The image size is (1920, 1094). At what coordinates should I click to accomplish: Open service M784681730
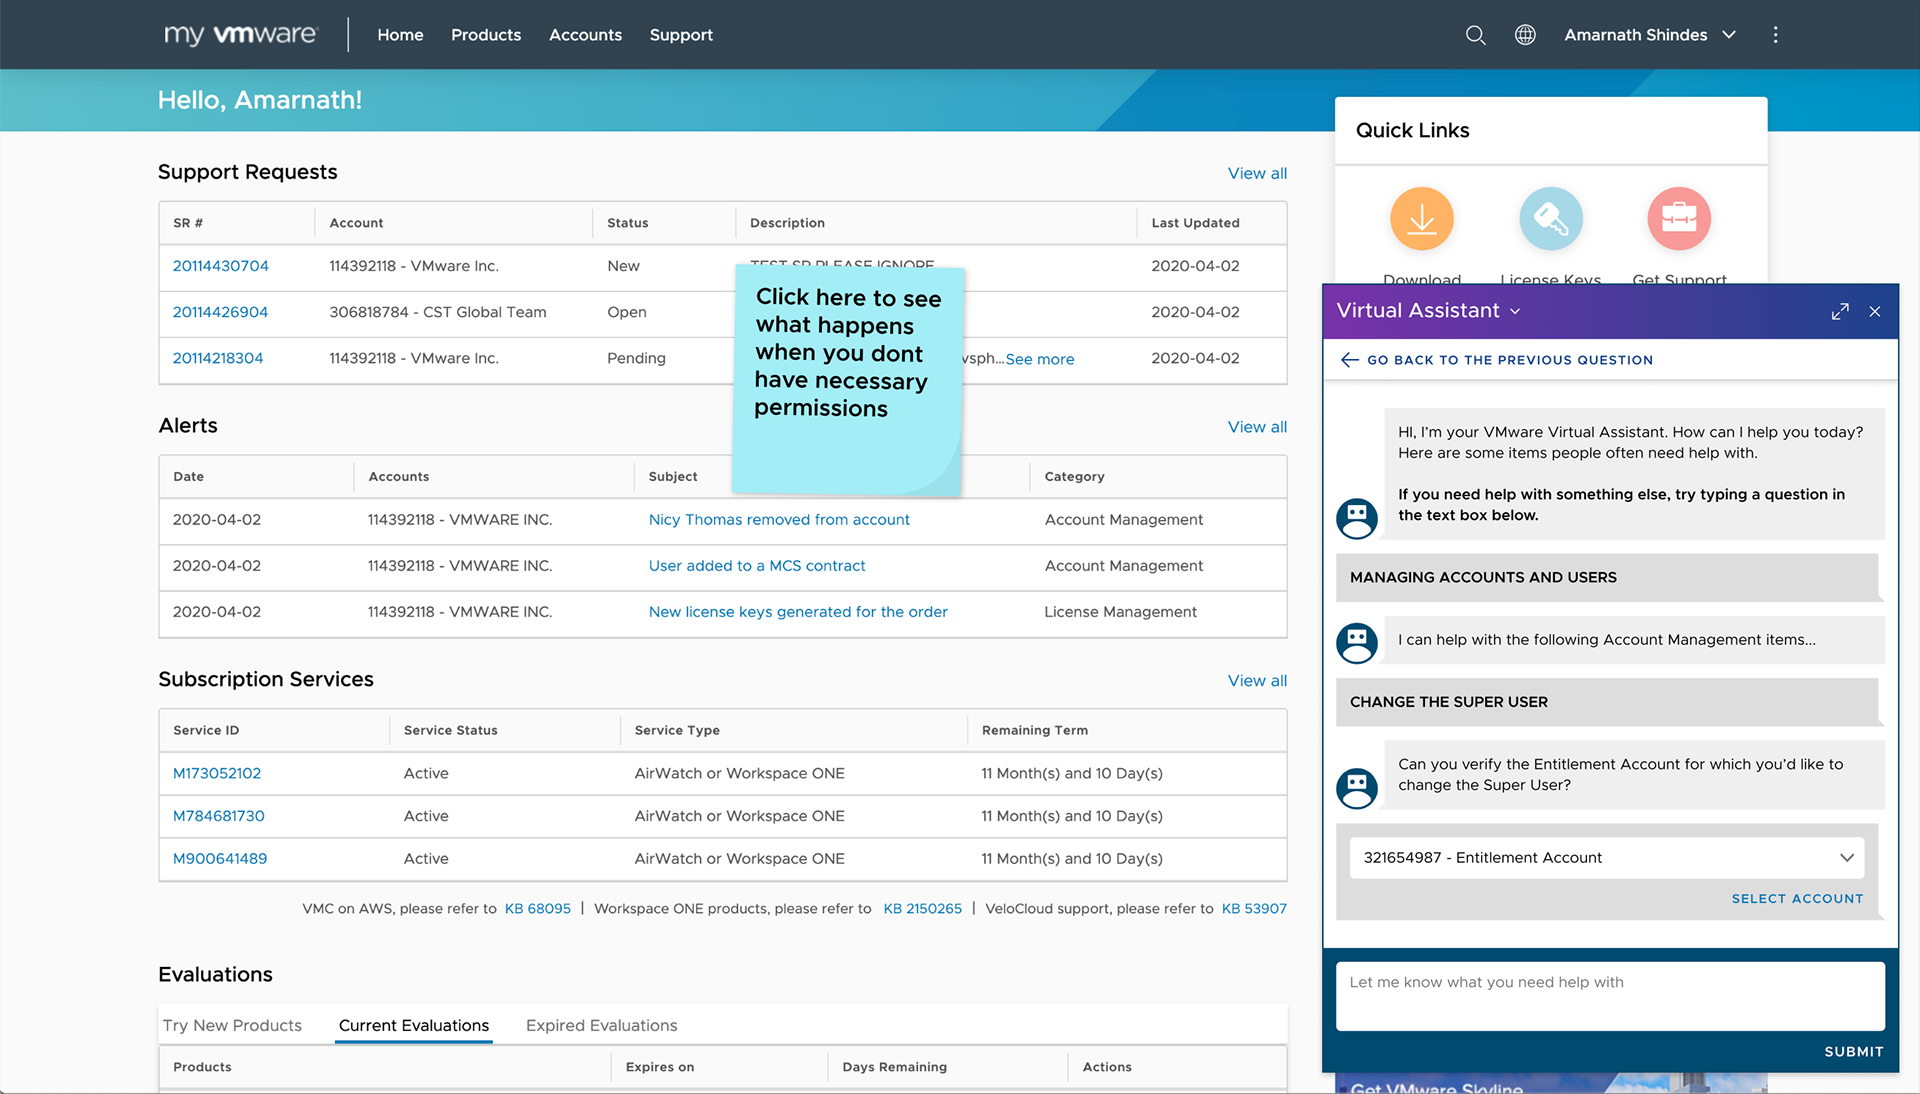(219, 816)
